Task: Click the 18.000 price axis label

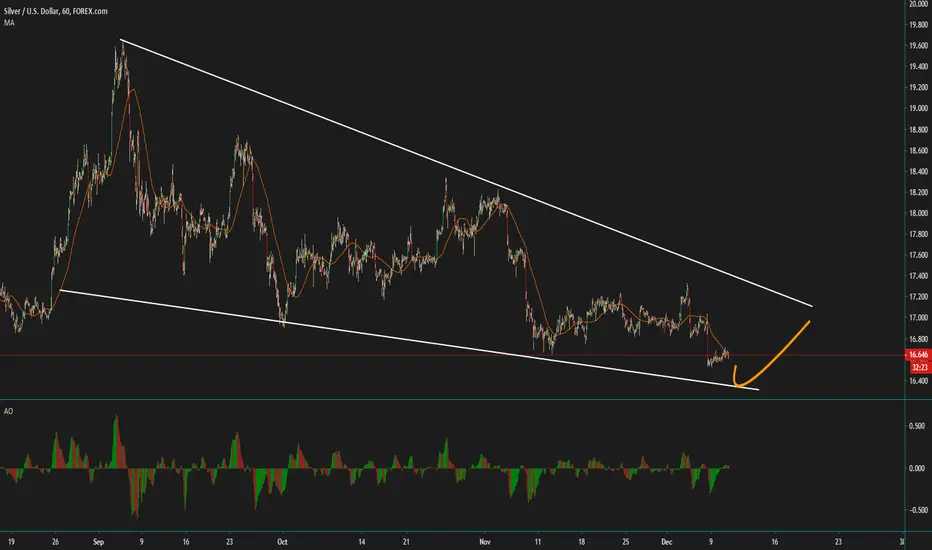Action: coord(918,213)
